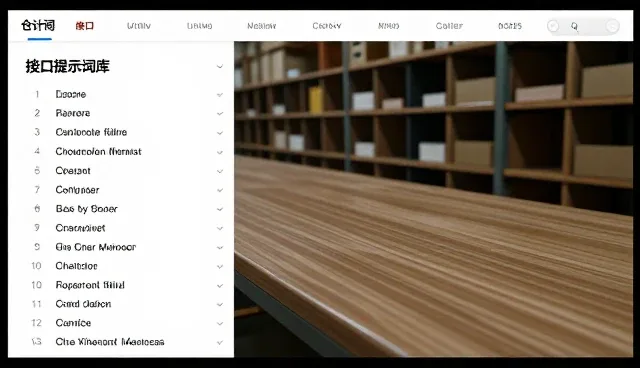This screenshot has height=368, width=640.
Task: Open the "Nealow" nav item
Action: 262,26
